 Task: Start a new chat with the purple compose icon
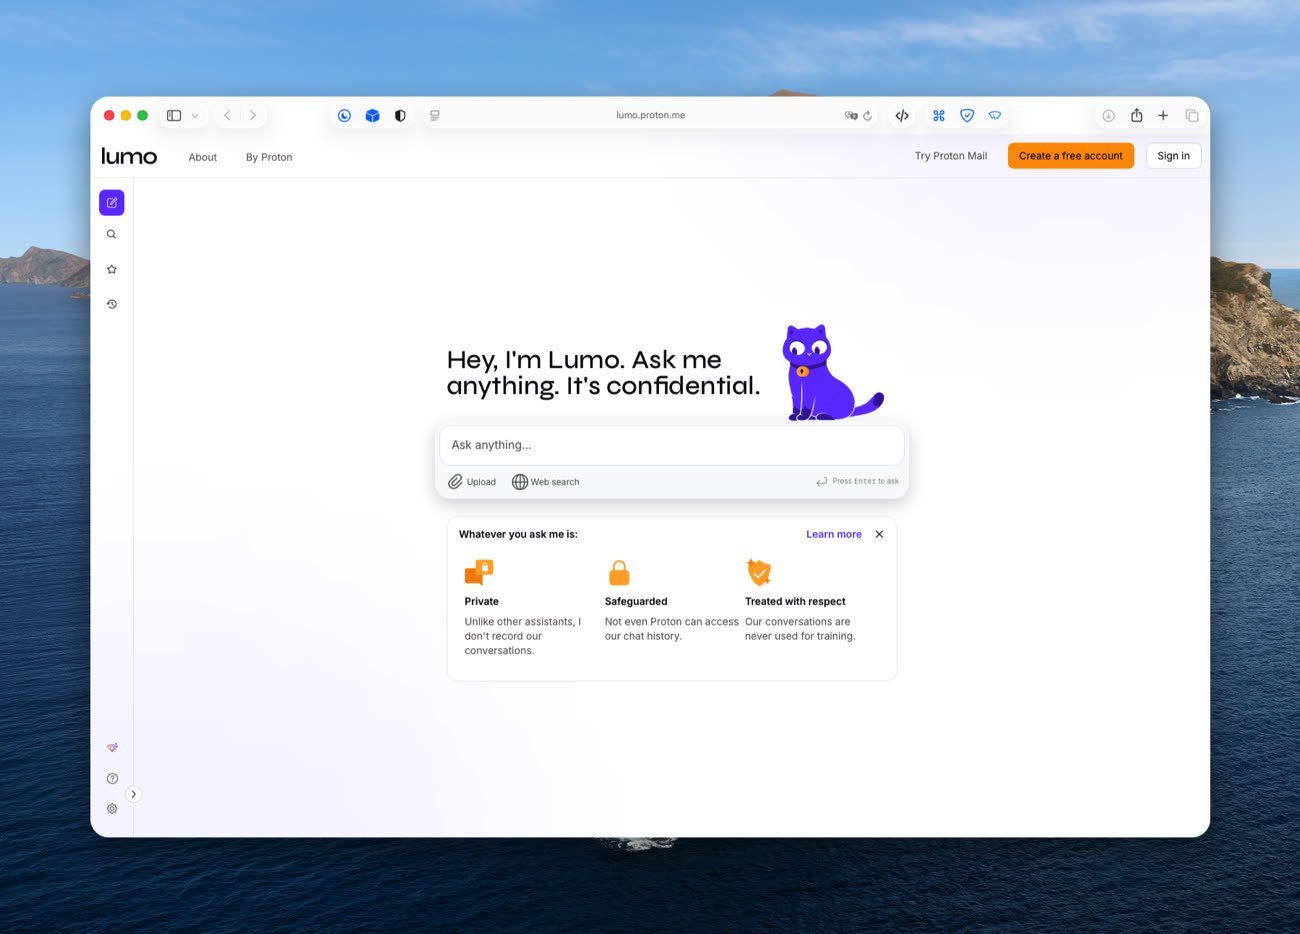112,203
